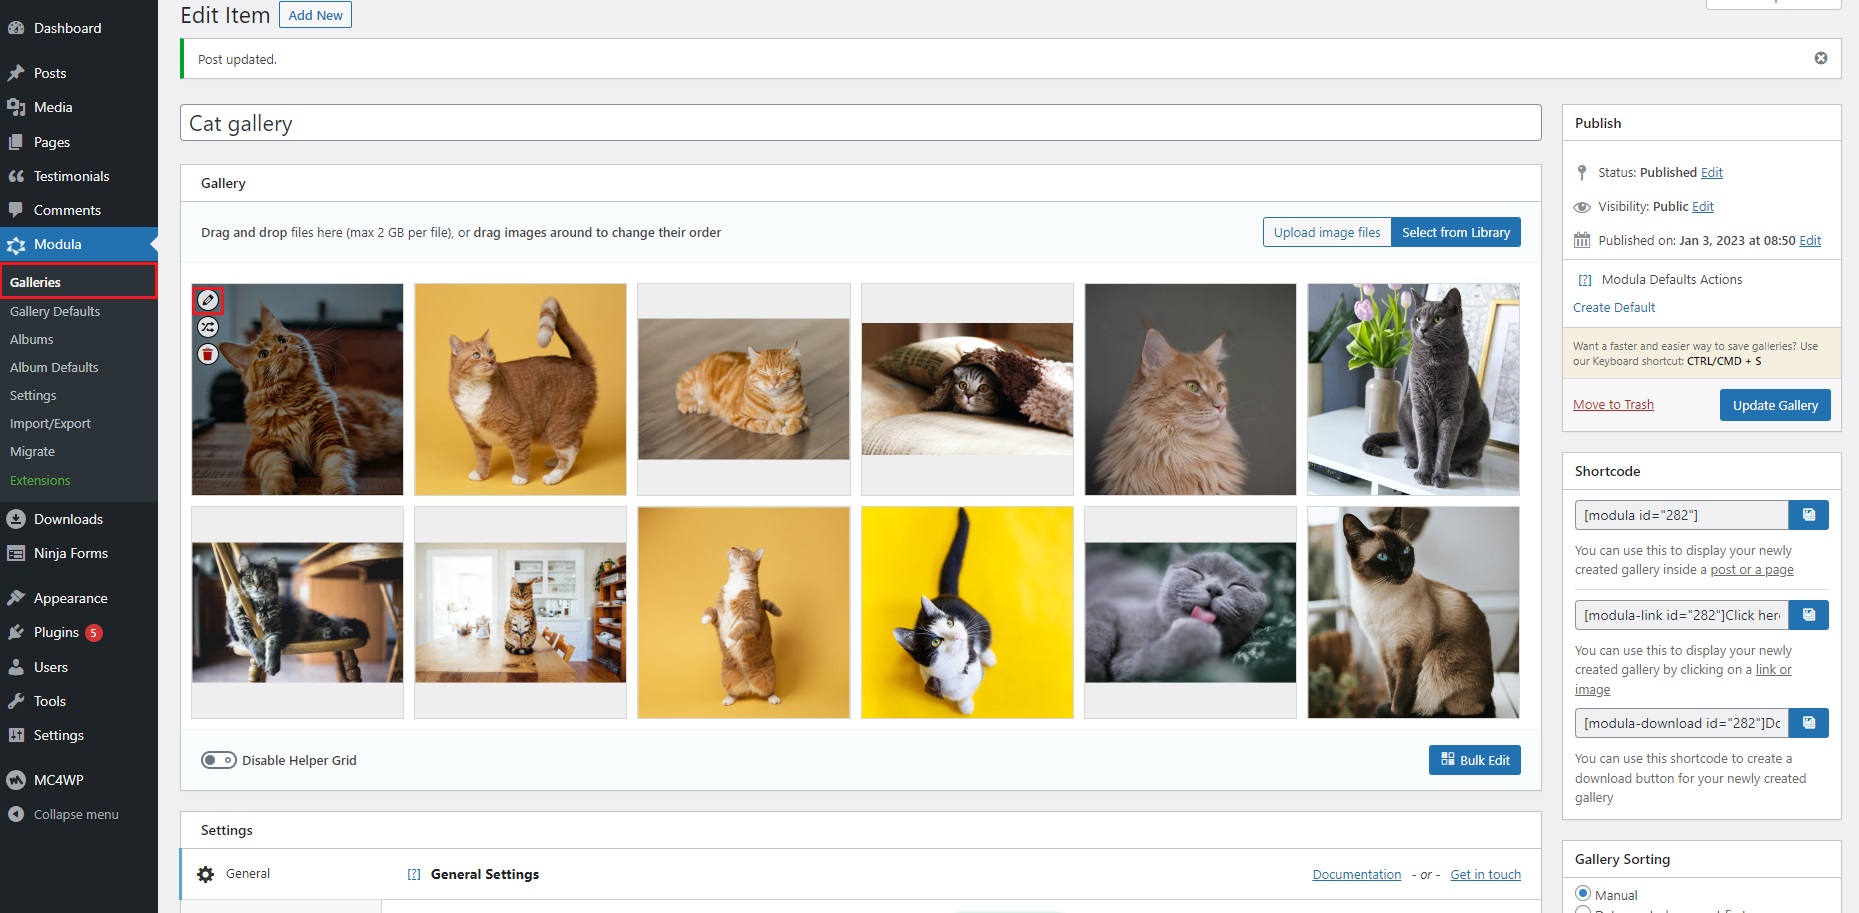The image size is (1859, 913).
Task: Click the Plugins update count badge
Action: point(93,632)
